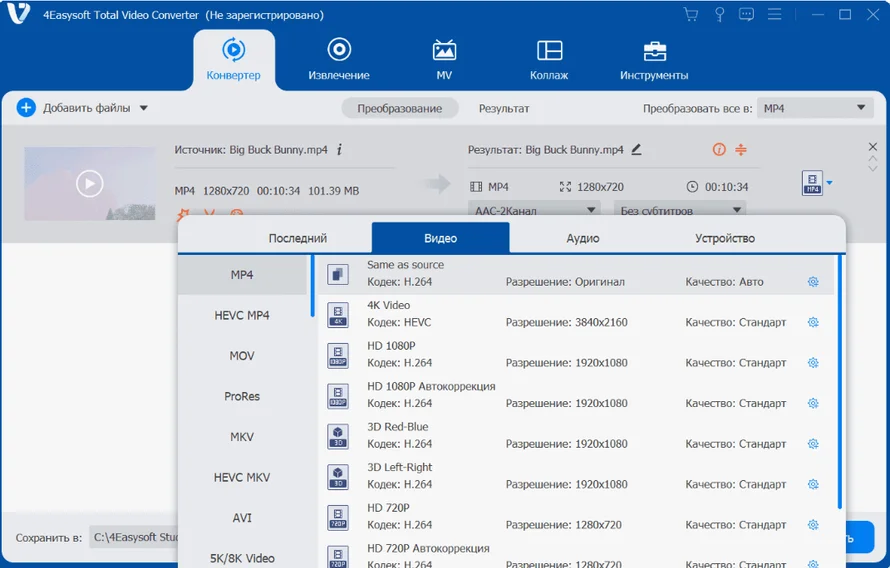Open the hamburger menu in title bar

click(773, 14)
